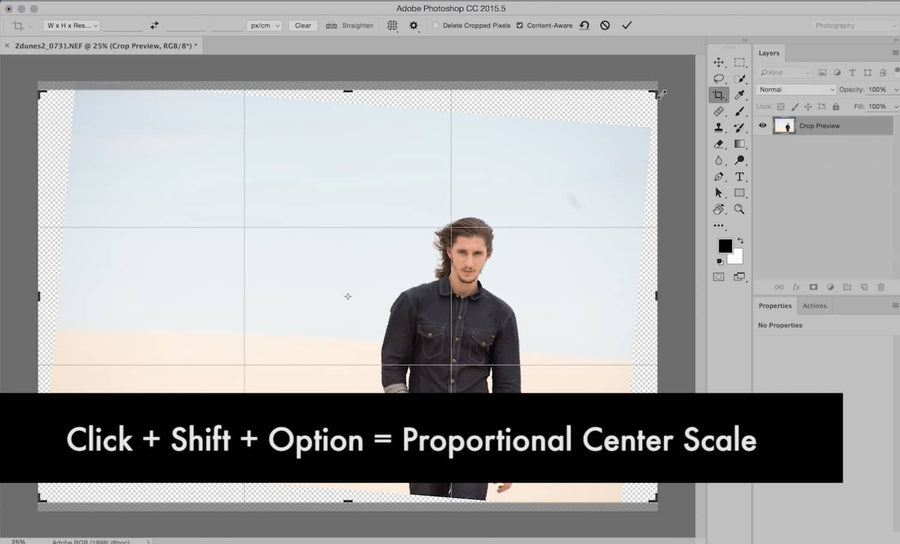Toggle lock transparent pixels
The width and height of the screenshot is (900, 544).
pyautogui.click(x=781, y=107)
